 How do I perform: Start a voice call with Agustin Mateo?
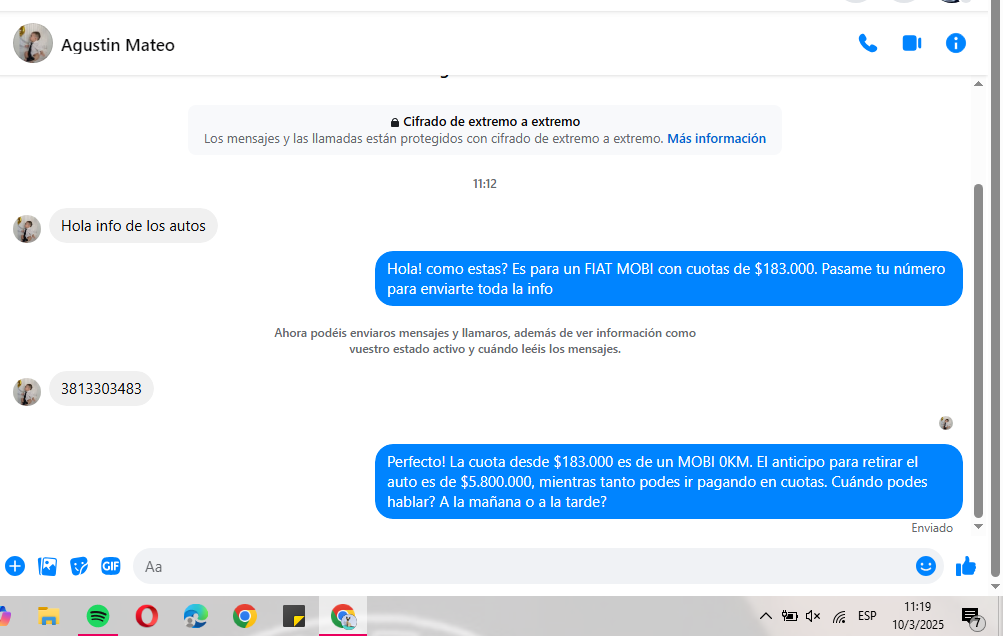pyautogui.click(x=867, y=43)
